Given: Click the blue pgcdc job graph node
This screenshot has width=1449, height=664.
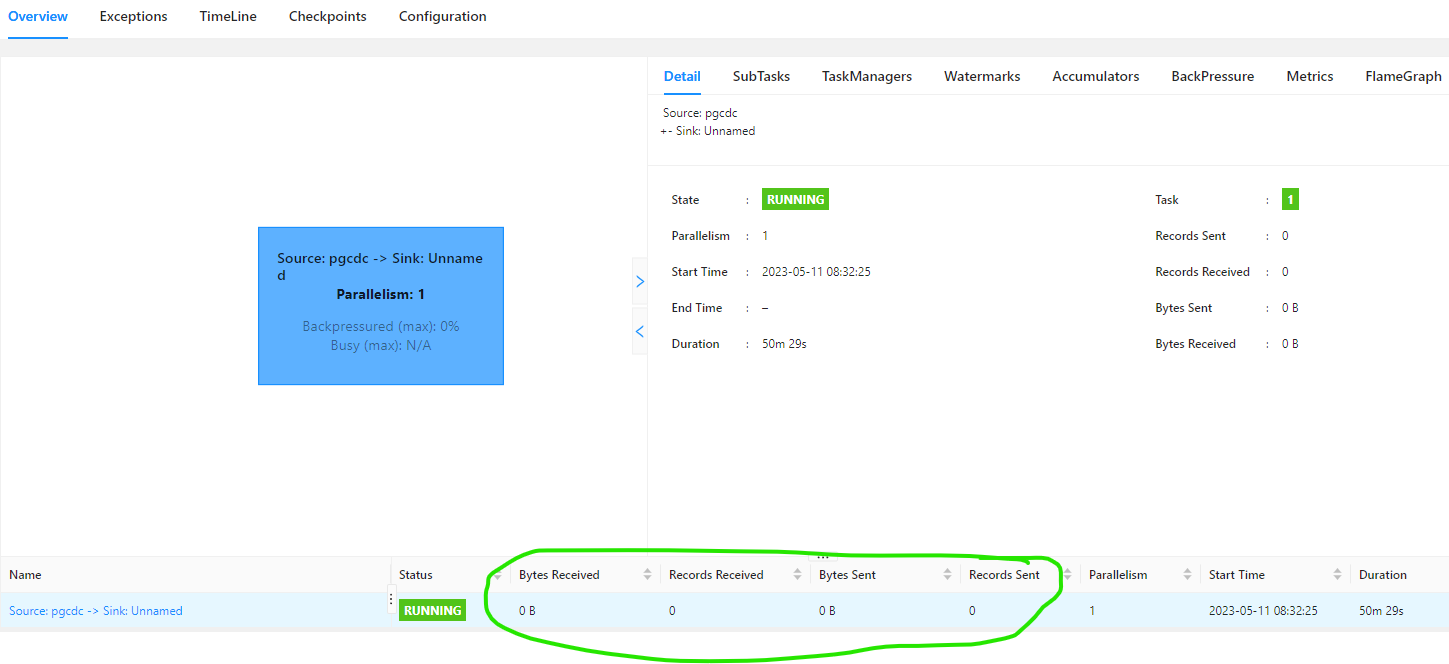Looking at the screenshot, I should (x=381, y=306).
